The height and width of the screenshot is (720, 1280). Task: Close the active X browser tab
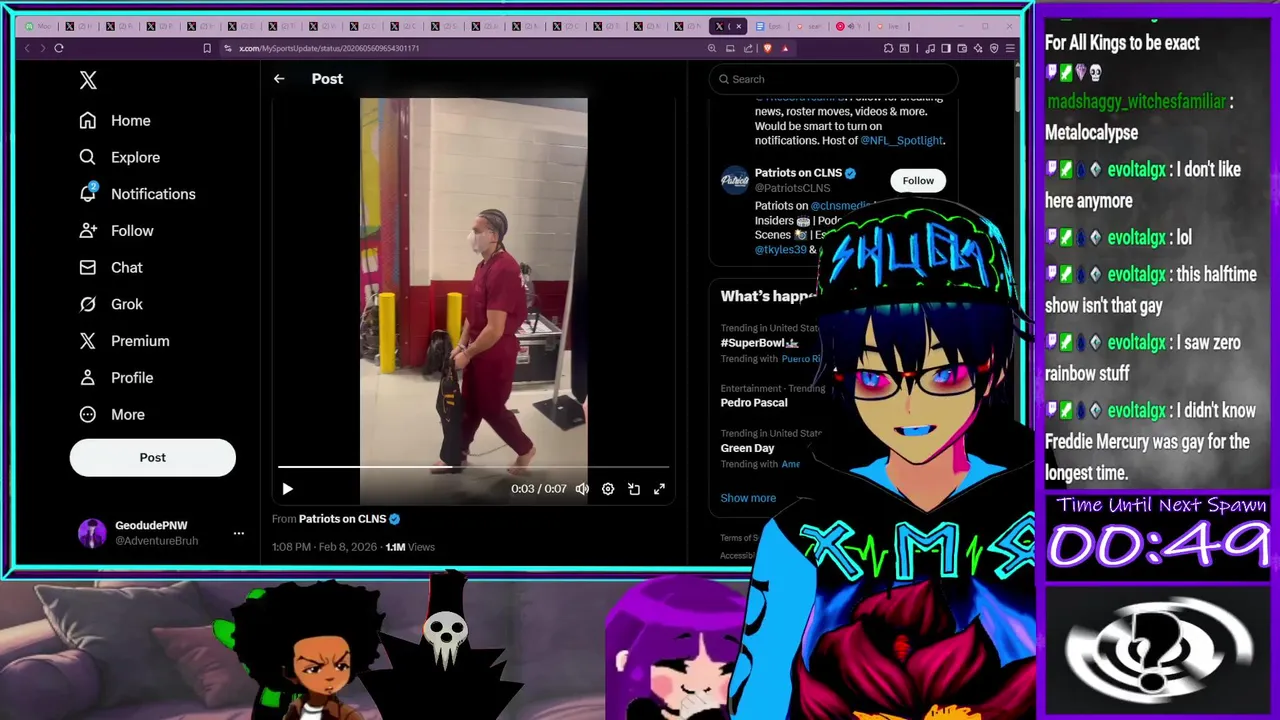click(740, 26)
